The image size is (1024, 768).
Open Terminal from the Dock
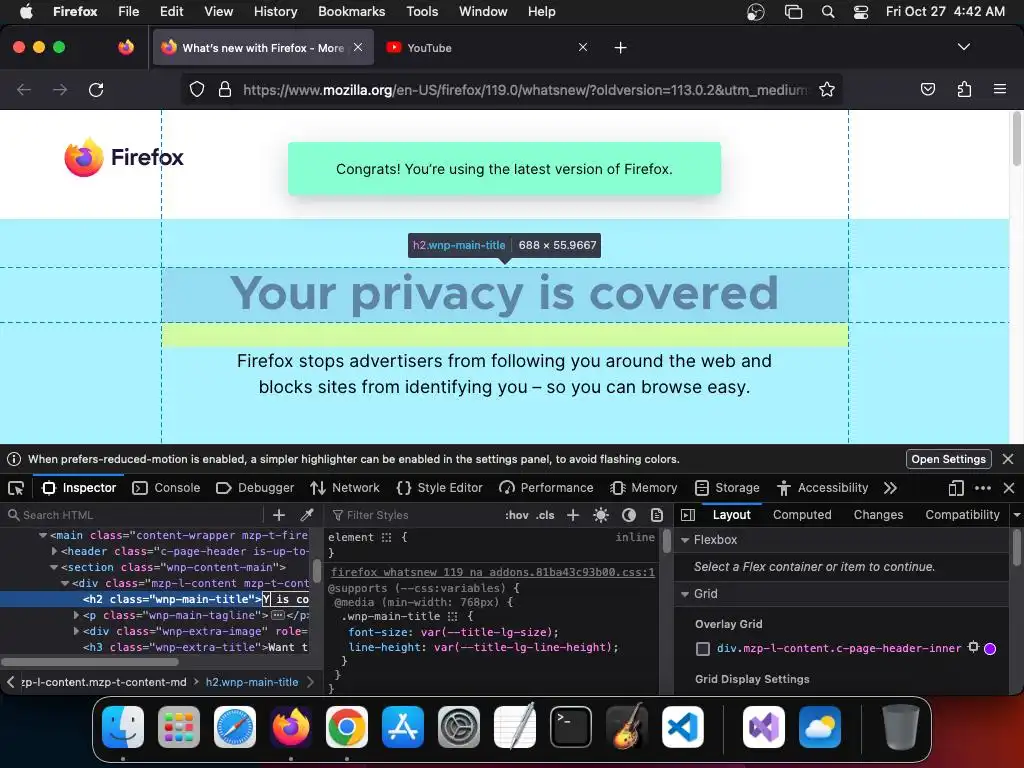coord(571,727)
